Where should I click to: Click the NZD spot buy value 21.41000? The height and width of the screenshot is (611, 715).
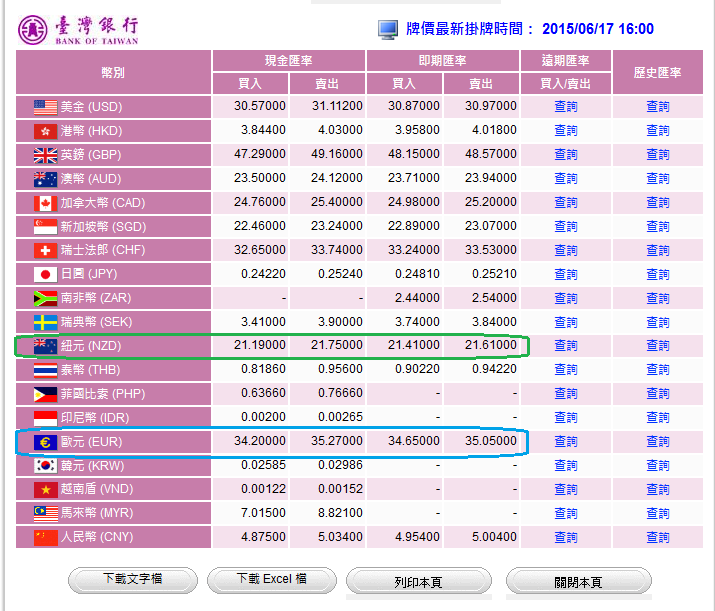click(414, 345)
